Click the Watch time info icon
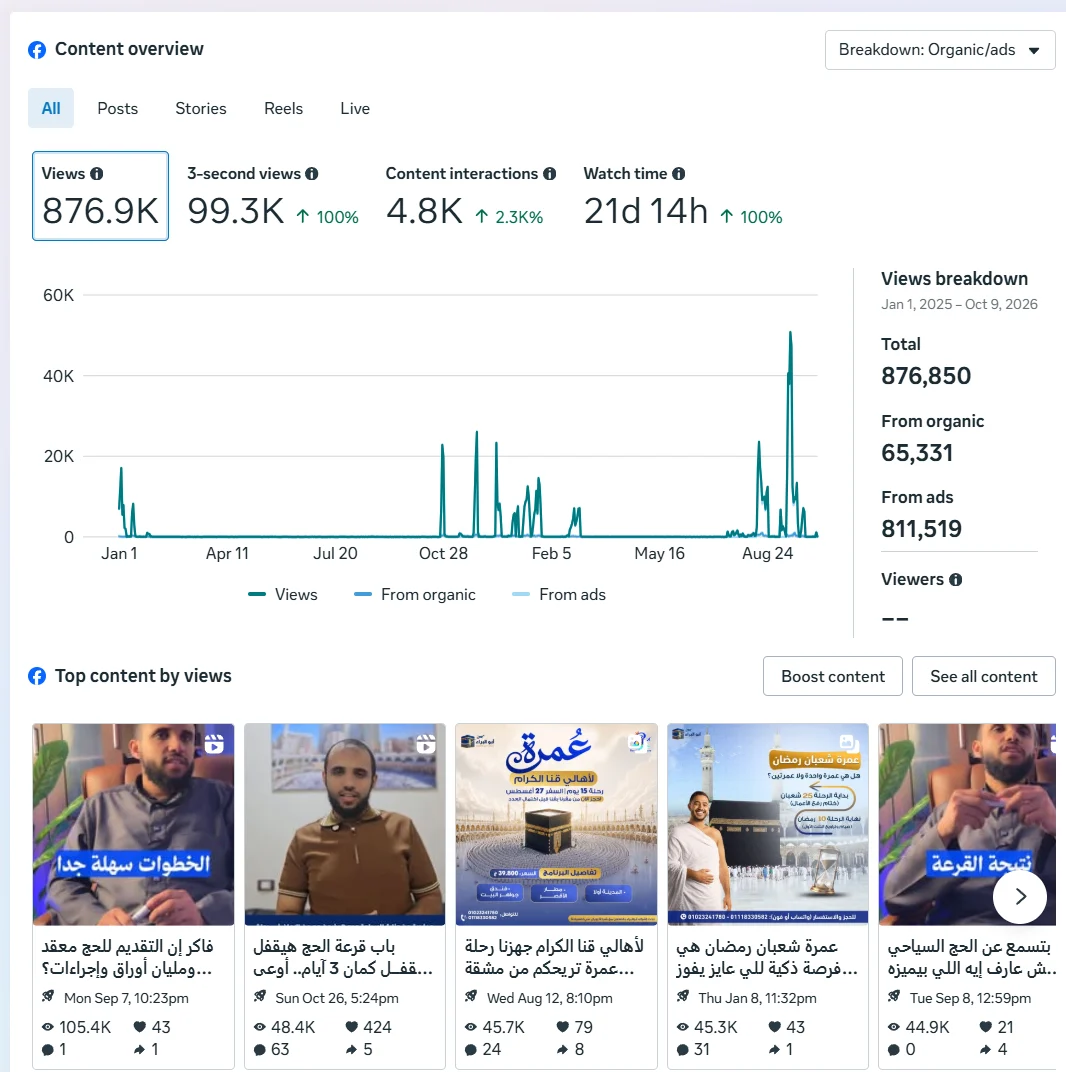The width and height of the screenshot is (1066, 1072). click(678, 174)
